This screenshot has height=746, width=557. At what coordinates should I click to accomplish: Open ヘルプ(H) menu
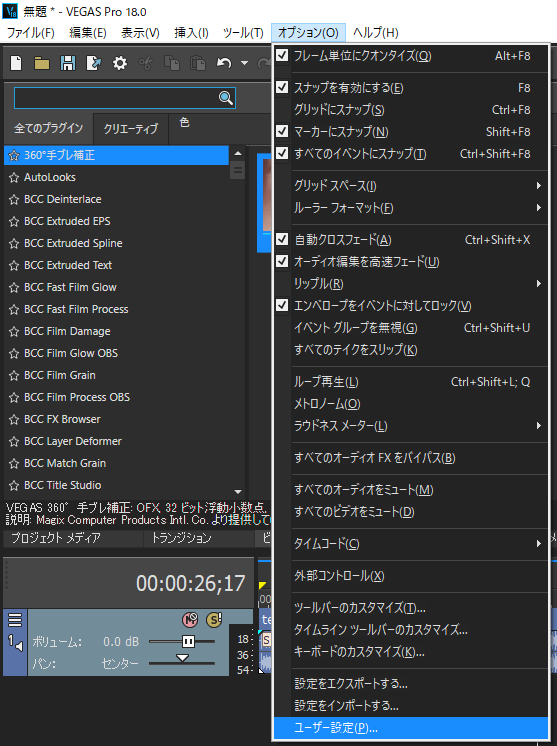[x=375, y=33]
